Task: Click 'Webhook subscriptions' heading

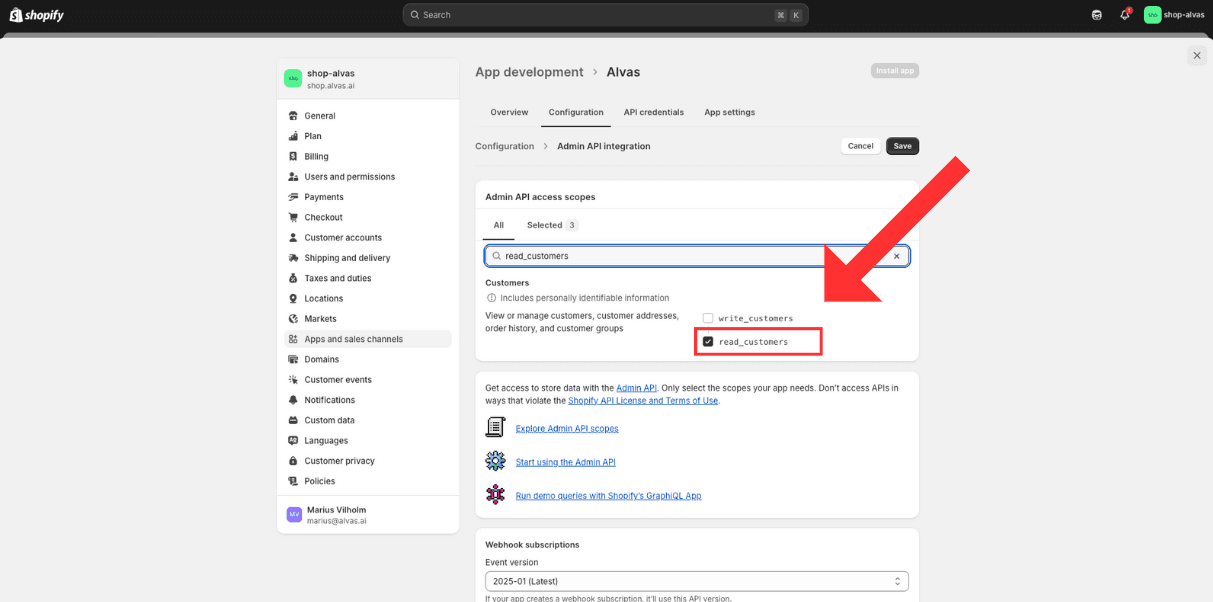Action: click(x=532, y=545)
